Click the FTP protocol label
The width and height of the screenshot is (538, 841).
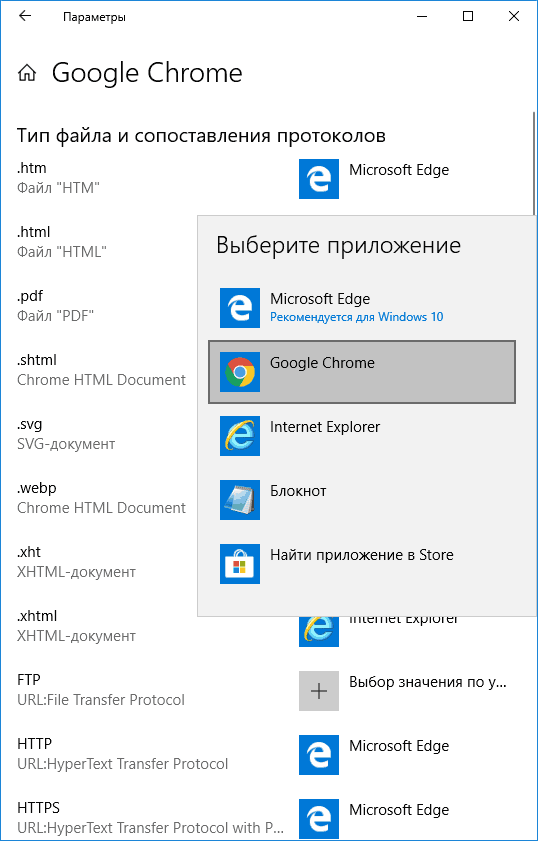29,680
